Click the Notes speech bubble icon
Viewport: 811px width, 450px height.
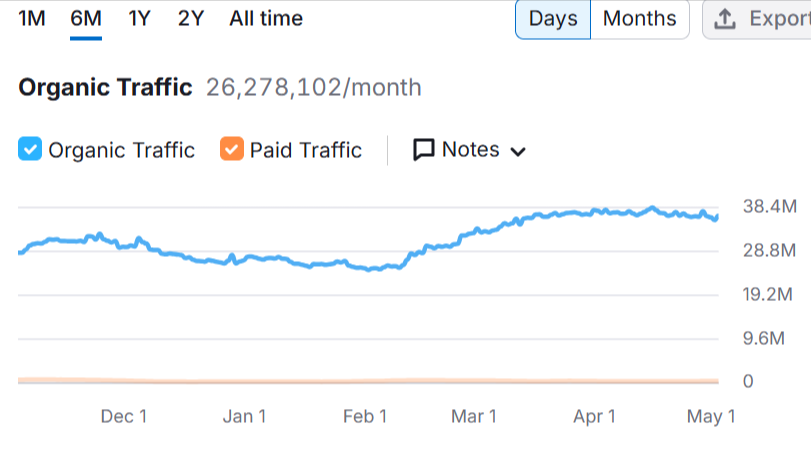pyautogui.click(x=424, y=150)
